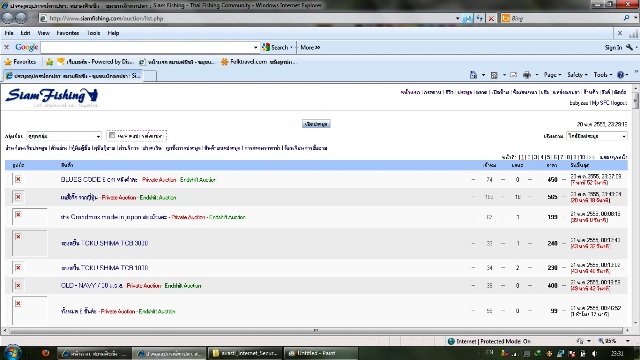Open the TOKU SHIMA TCB 3030 listing
This screenshot has height=360, width=640.
click(x=104, y=243)
